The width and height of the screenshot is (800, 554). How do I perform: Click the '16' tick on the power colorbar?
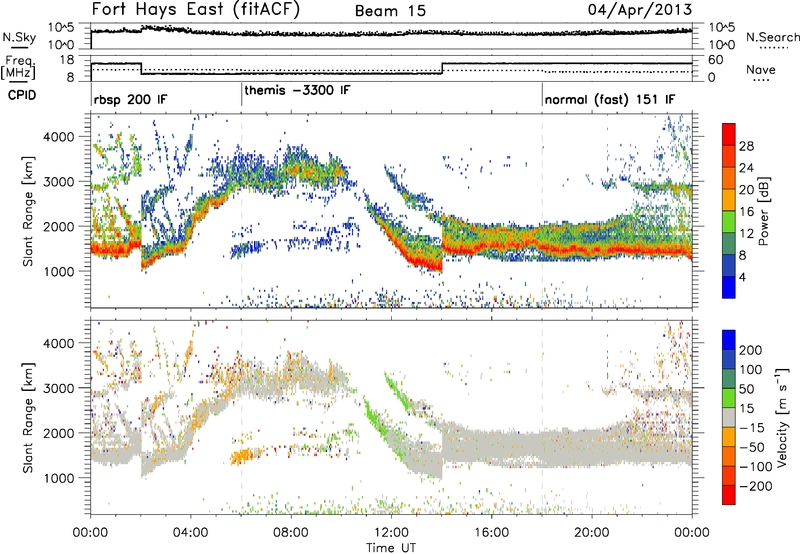pyautogui.click(x=746, y=212)
